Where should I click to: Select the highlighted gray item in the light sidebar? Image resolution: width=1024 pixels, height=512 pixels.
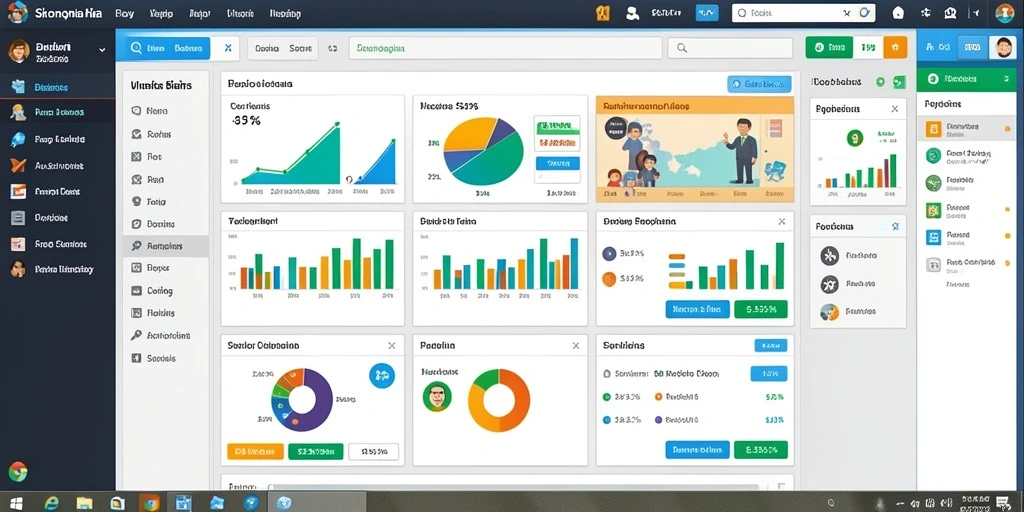click(166, 246)
